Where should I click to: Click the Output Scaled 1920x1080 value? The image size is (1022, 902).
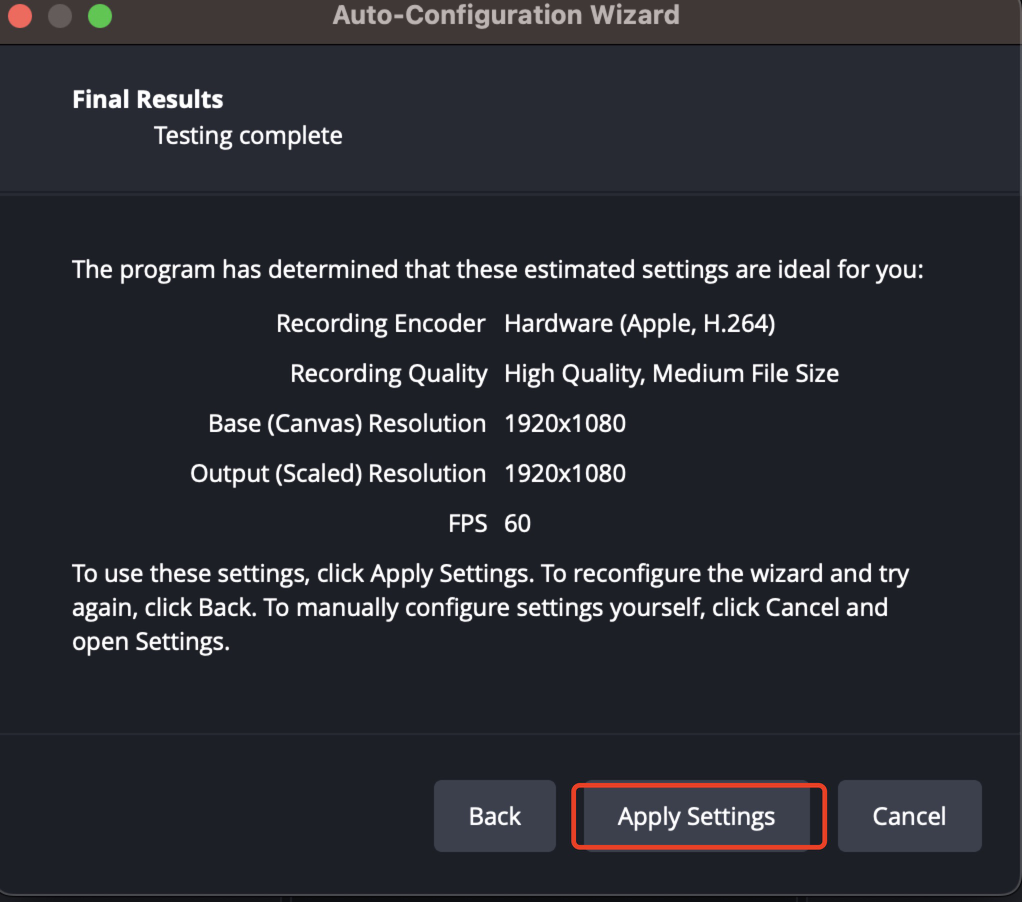click(x=565, y=473)
